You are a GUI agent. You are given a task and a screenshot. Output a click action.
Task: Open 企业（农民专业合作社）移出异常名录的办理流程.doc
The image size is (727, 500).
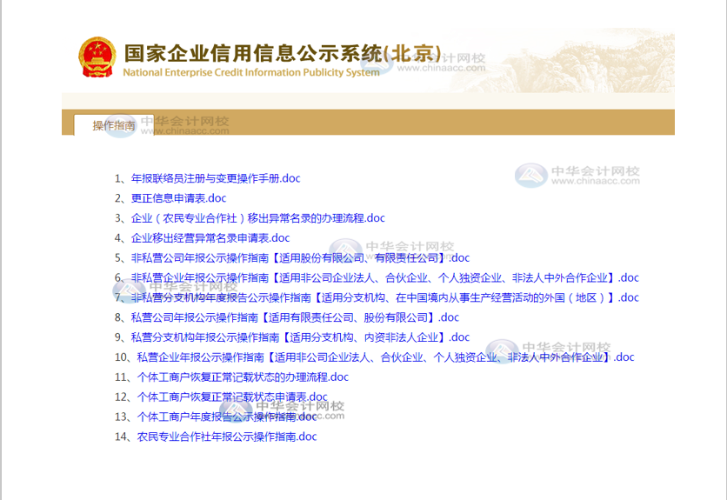tap(257, 218)
